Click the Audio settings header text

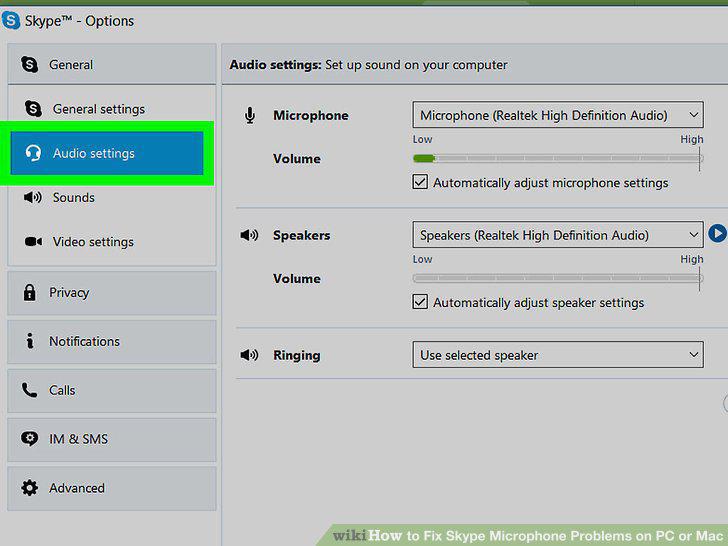(x=368, y=65)
